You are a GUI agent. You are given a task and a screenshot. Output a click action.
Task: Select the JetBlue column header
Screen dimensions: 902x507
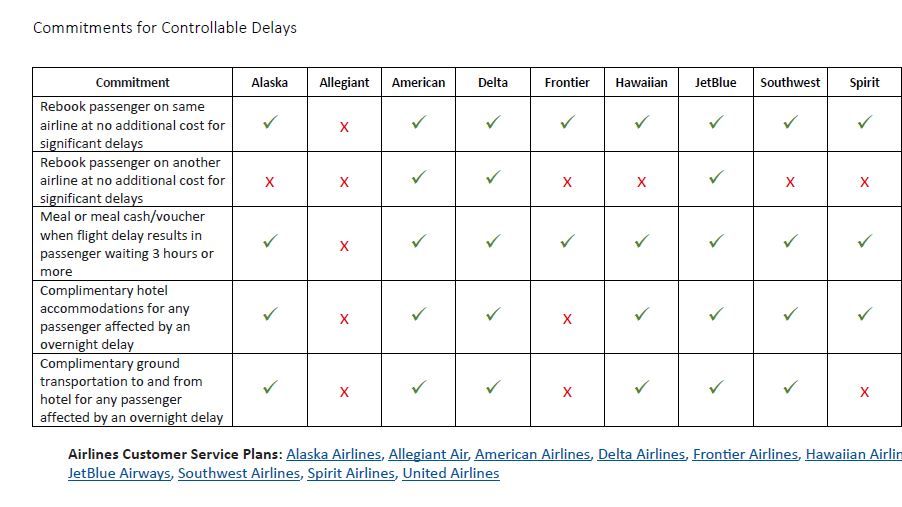(715, 83)
